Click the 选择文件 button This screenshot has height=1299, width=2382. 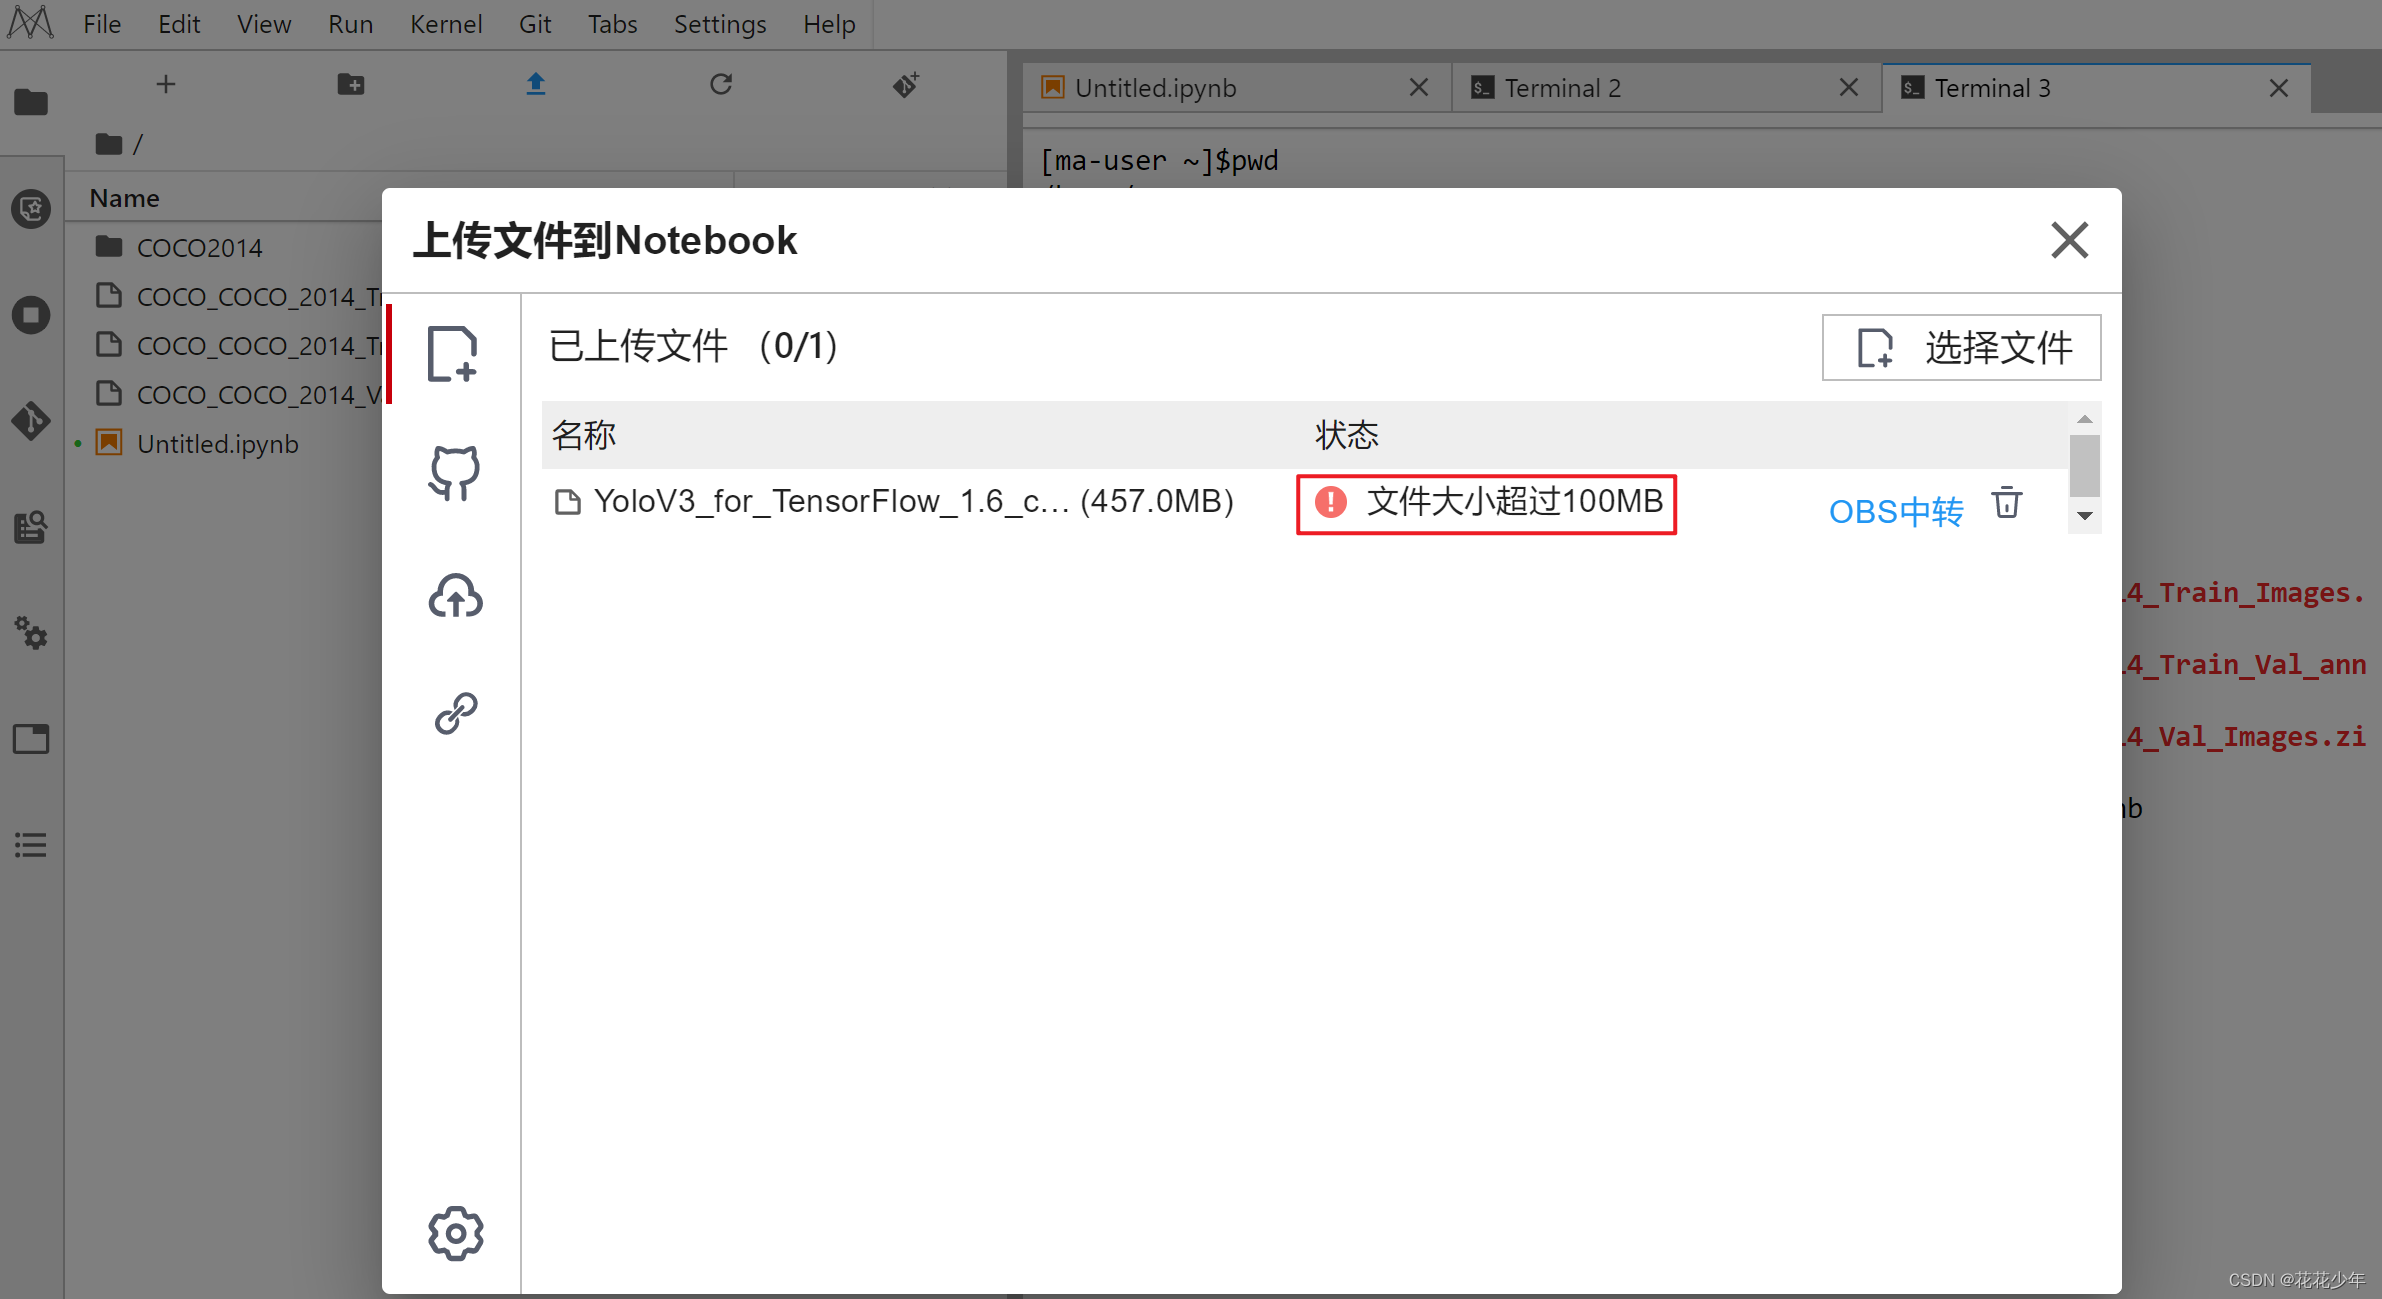pos(1960,348)
